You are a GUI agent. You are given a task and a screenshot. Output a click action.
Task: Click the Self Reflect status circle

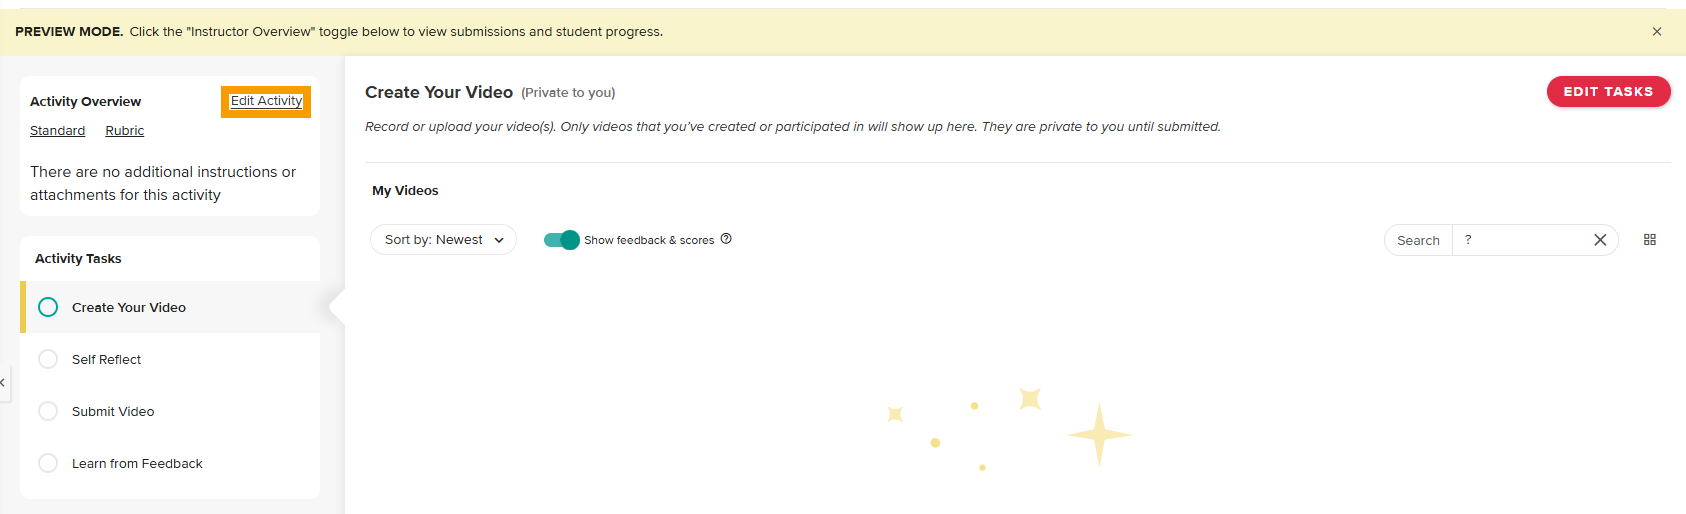(x=48, y=359)
